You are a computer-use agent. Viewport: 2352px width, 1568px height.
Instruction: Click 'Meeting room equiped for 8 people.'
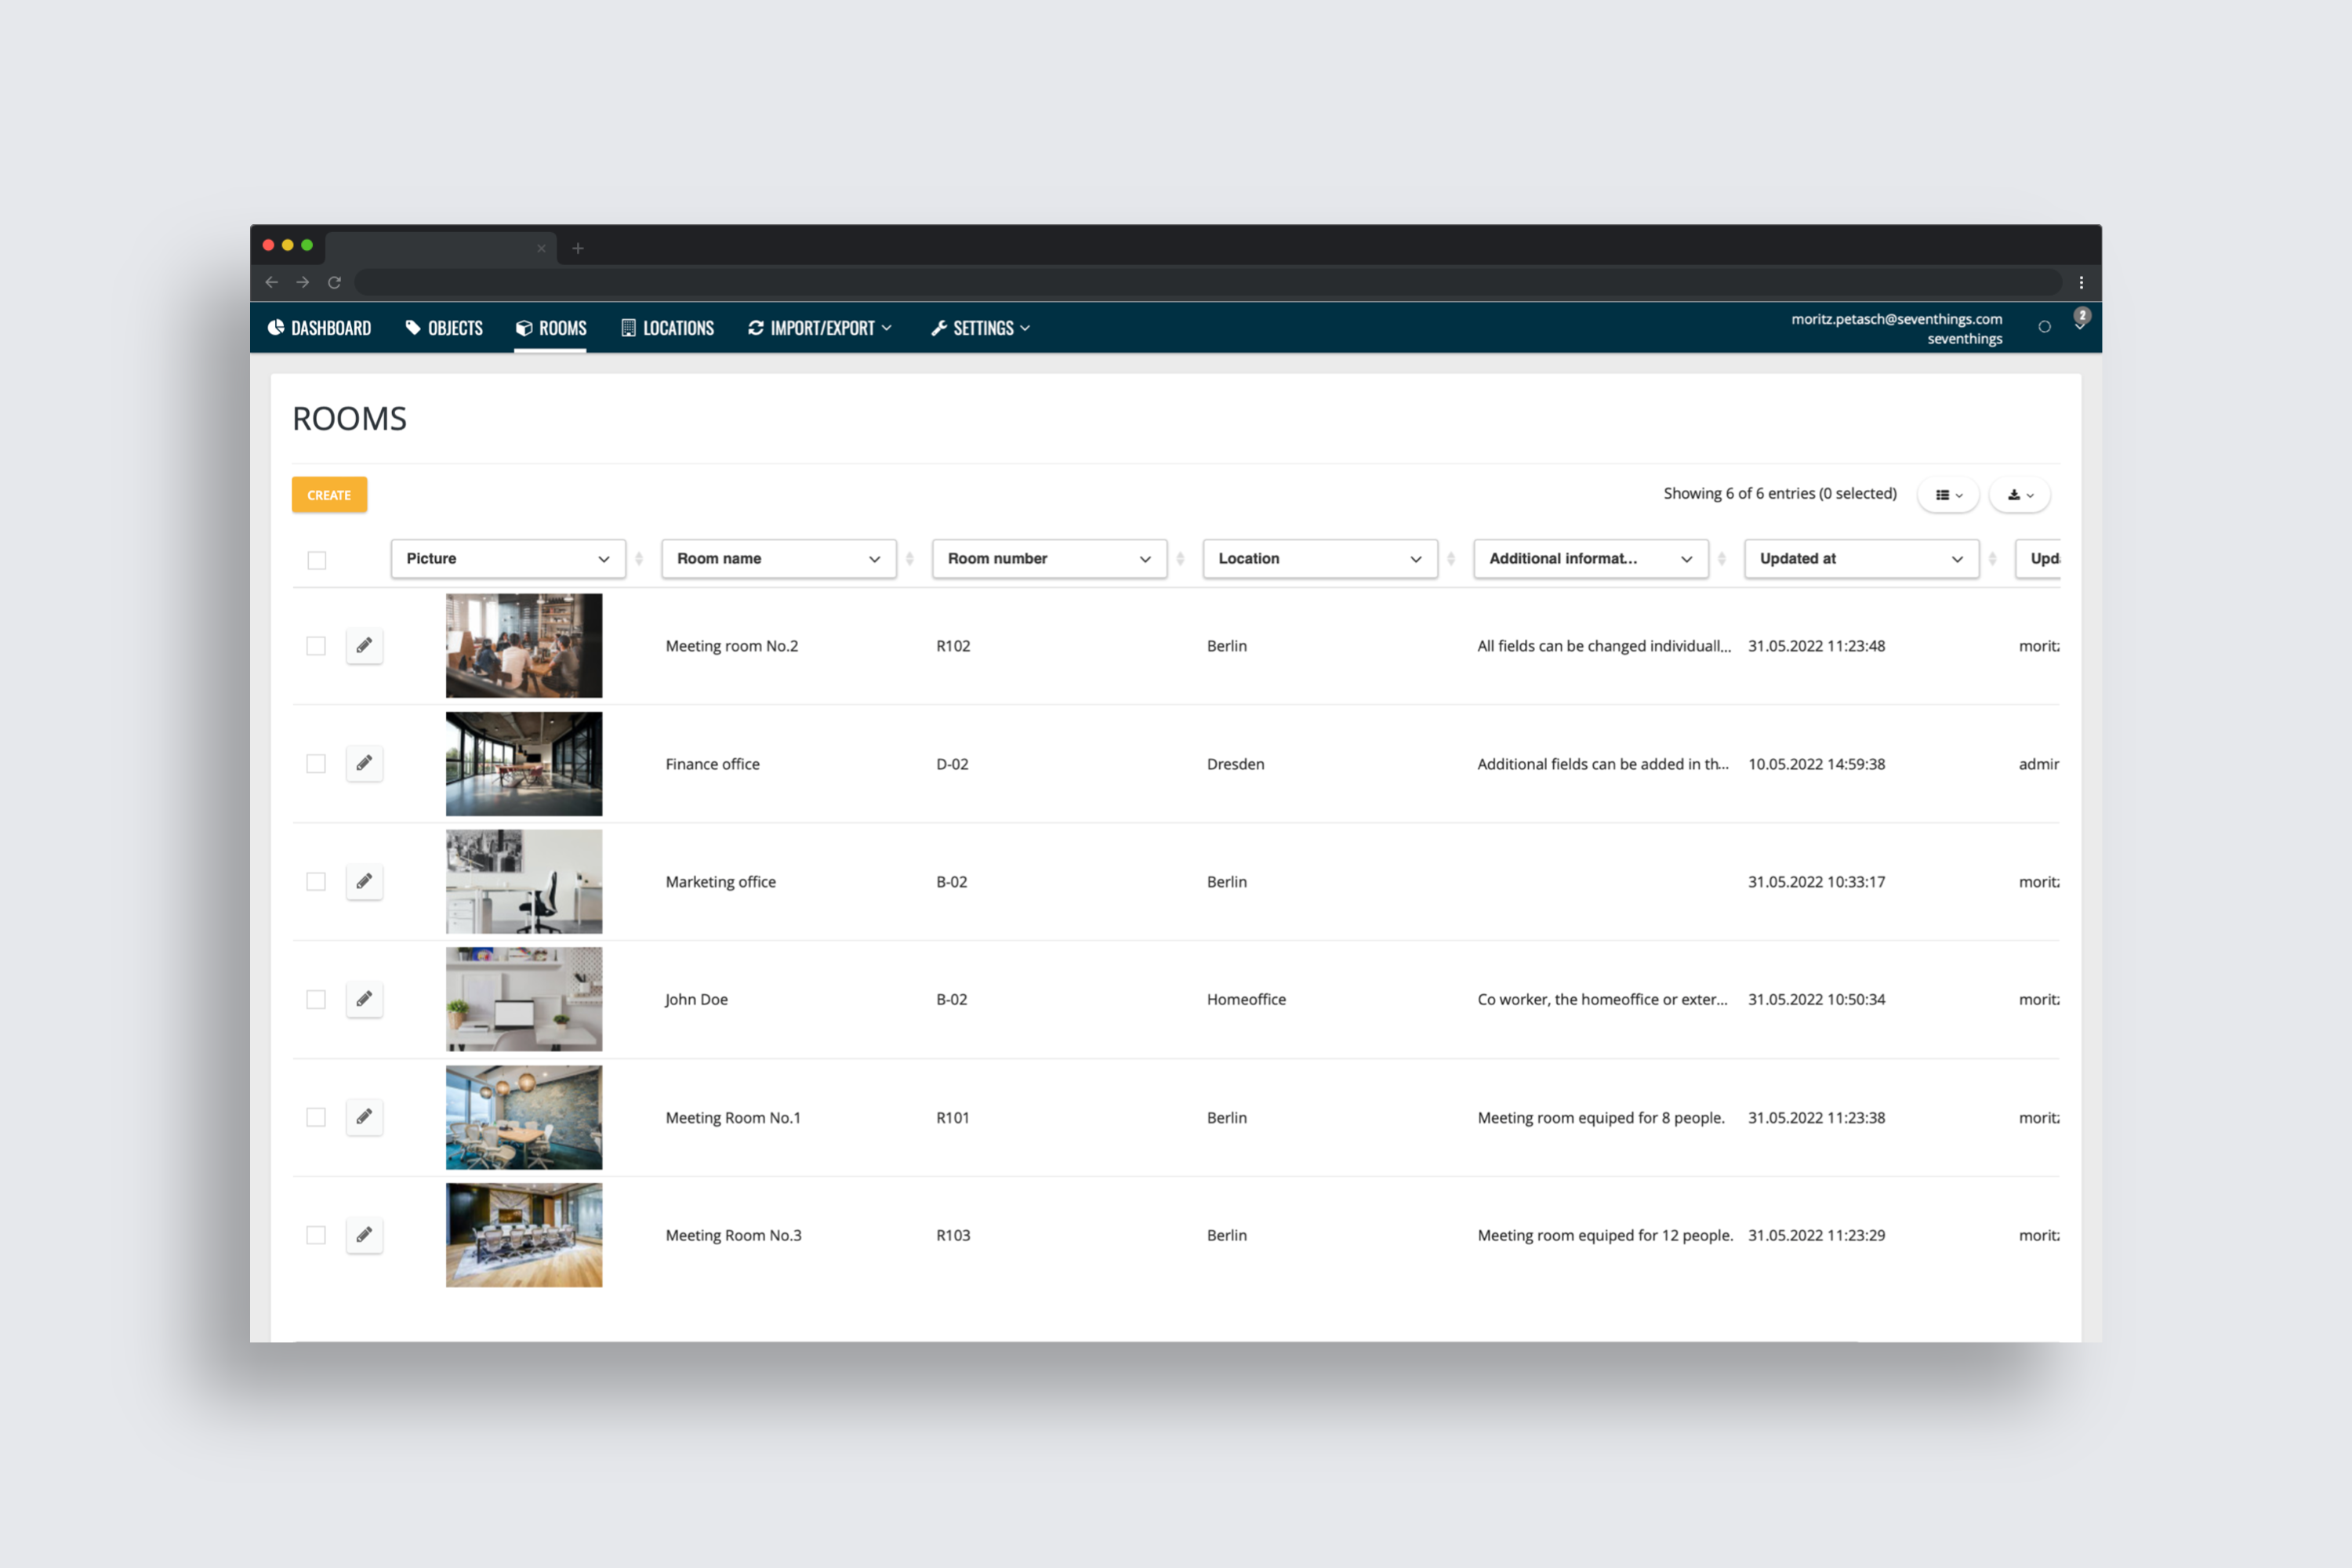click(x=1601, y=1118)
